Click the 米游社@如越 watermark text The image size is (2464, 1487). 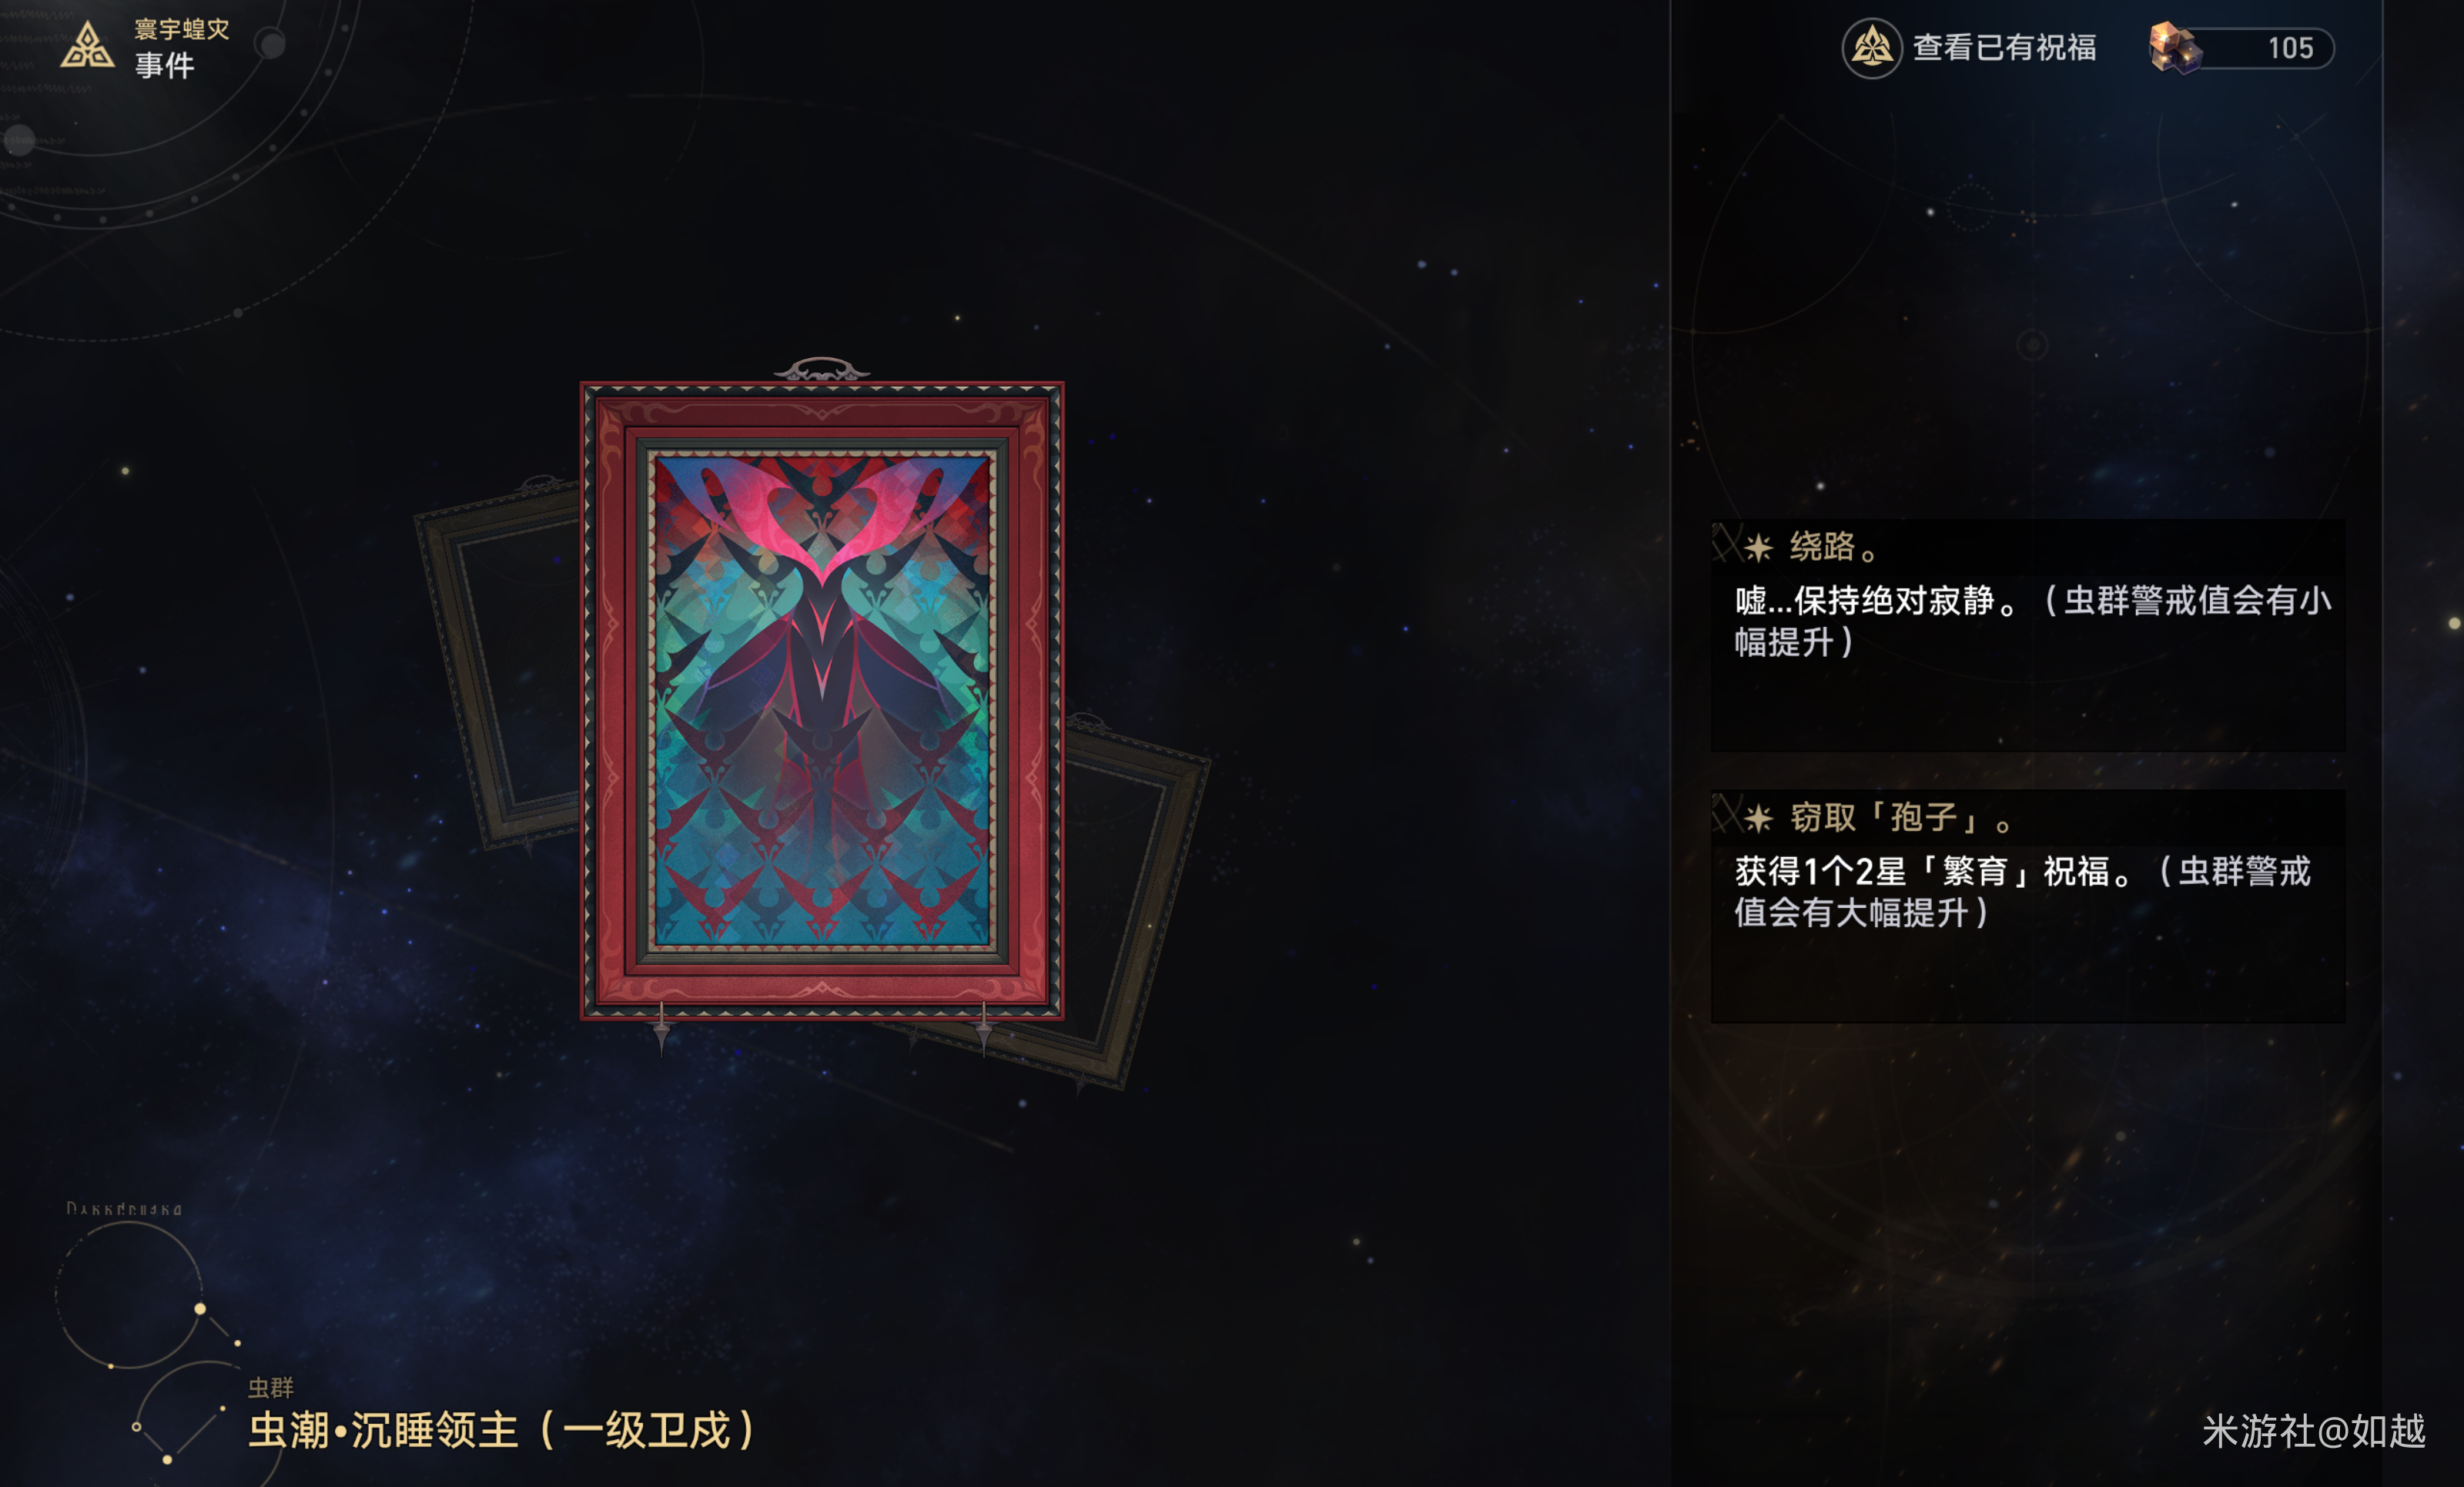click(x=2313, y=1431)
